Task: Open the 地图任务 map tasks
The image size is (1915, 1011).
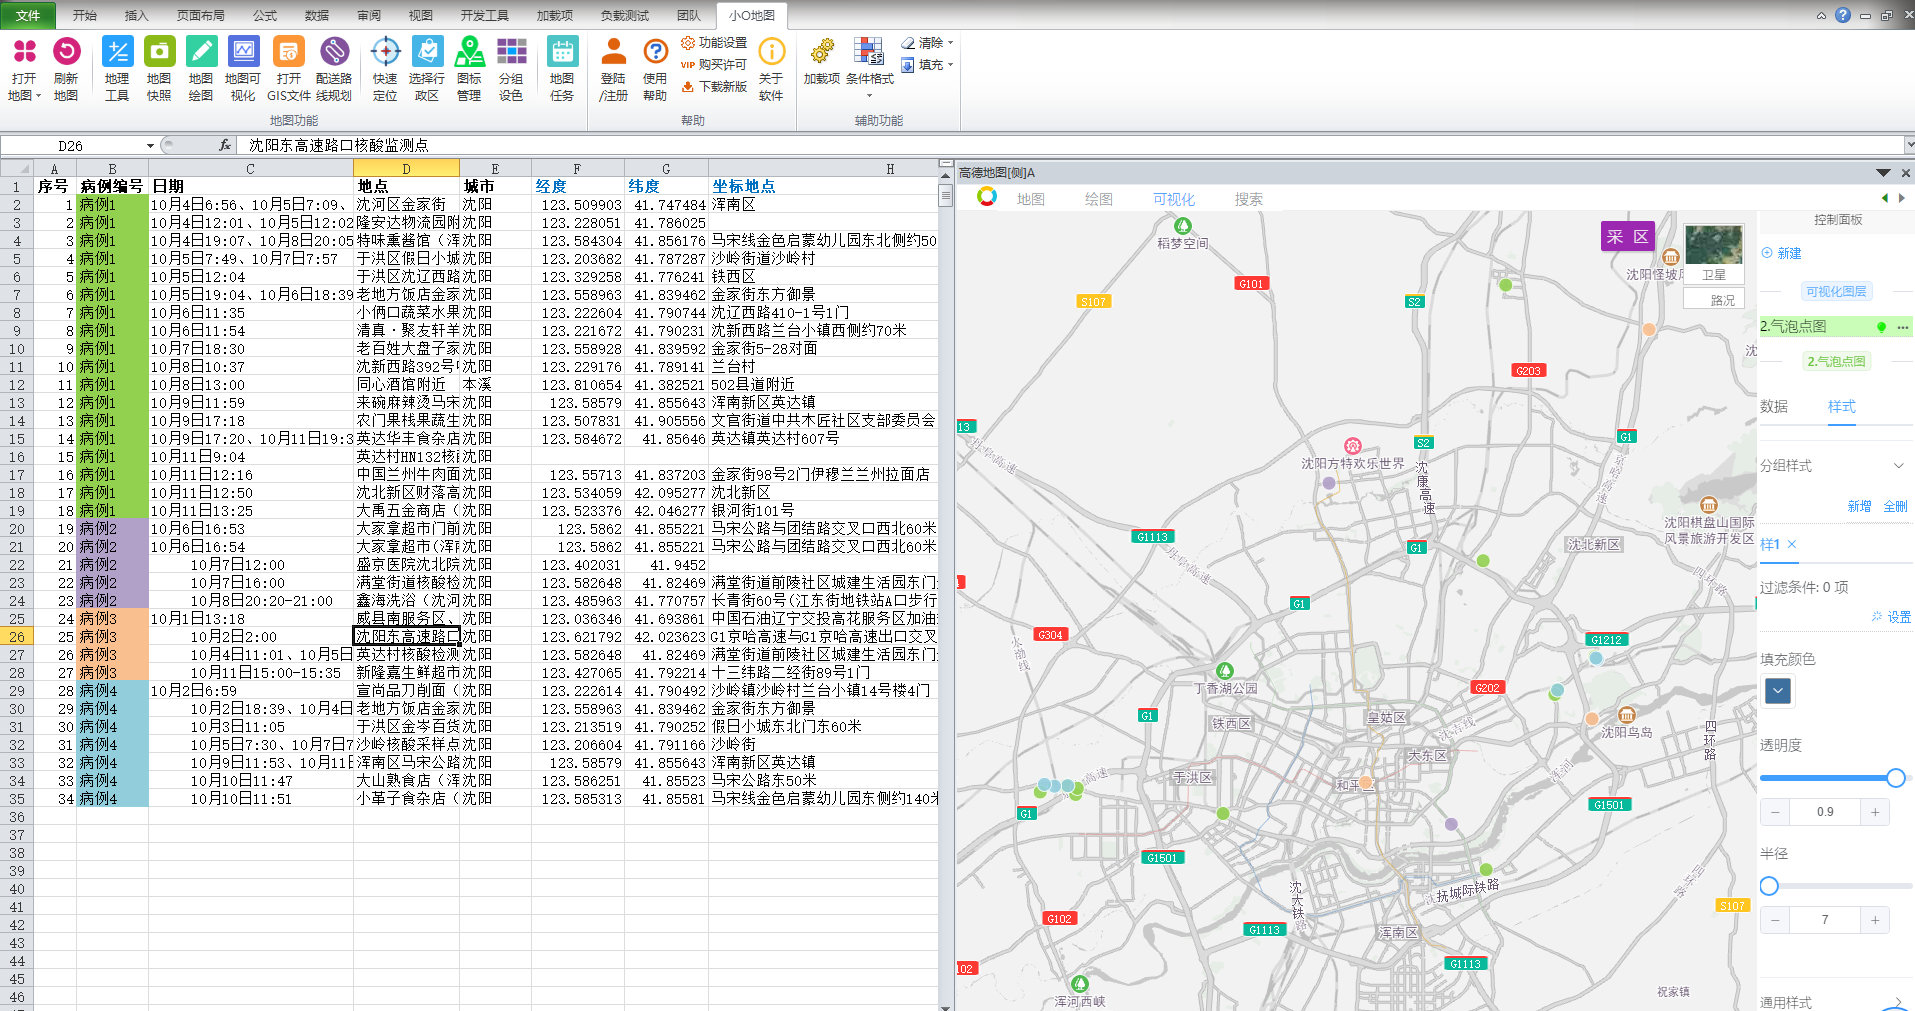Action: (562, 68)
